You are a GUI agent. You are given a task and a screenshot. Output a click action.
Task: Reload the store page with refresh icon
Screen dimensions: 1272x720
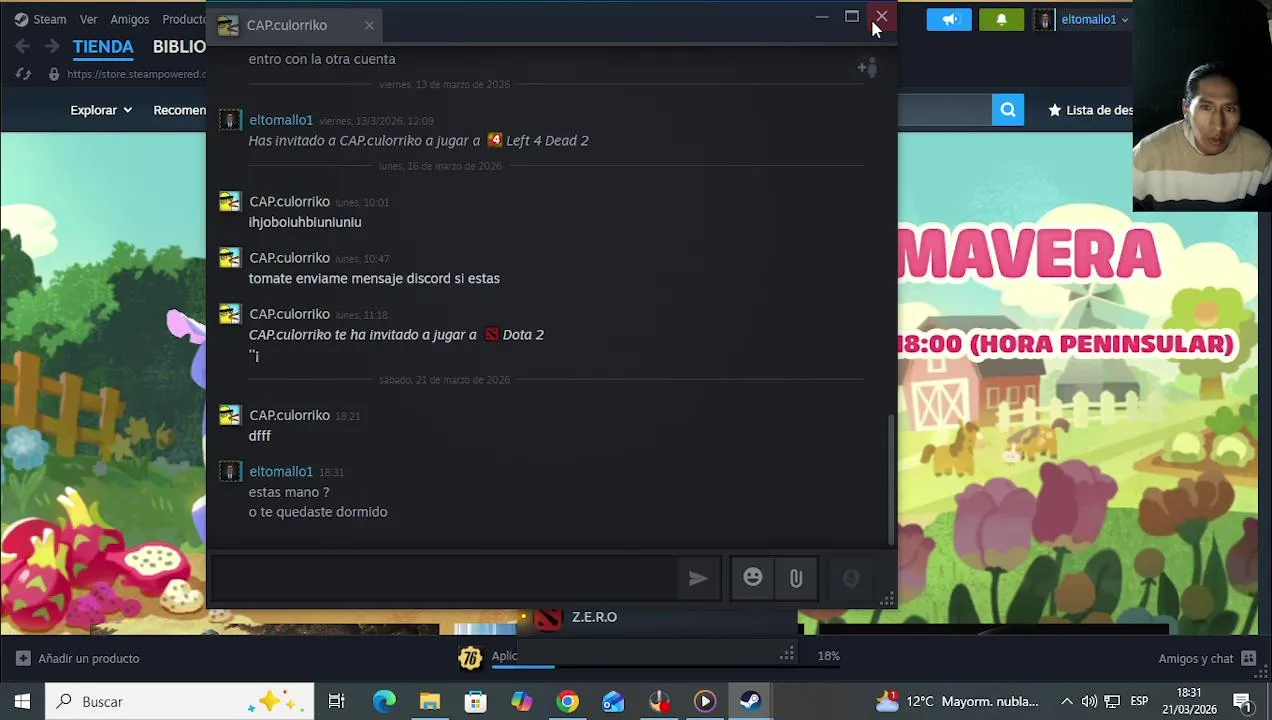point(24,74)
